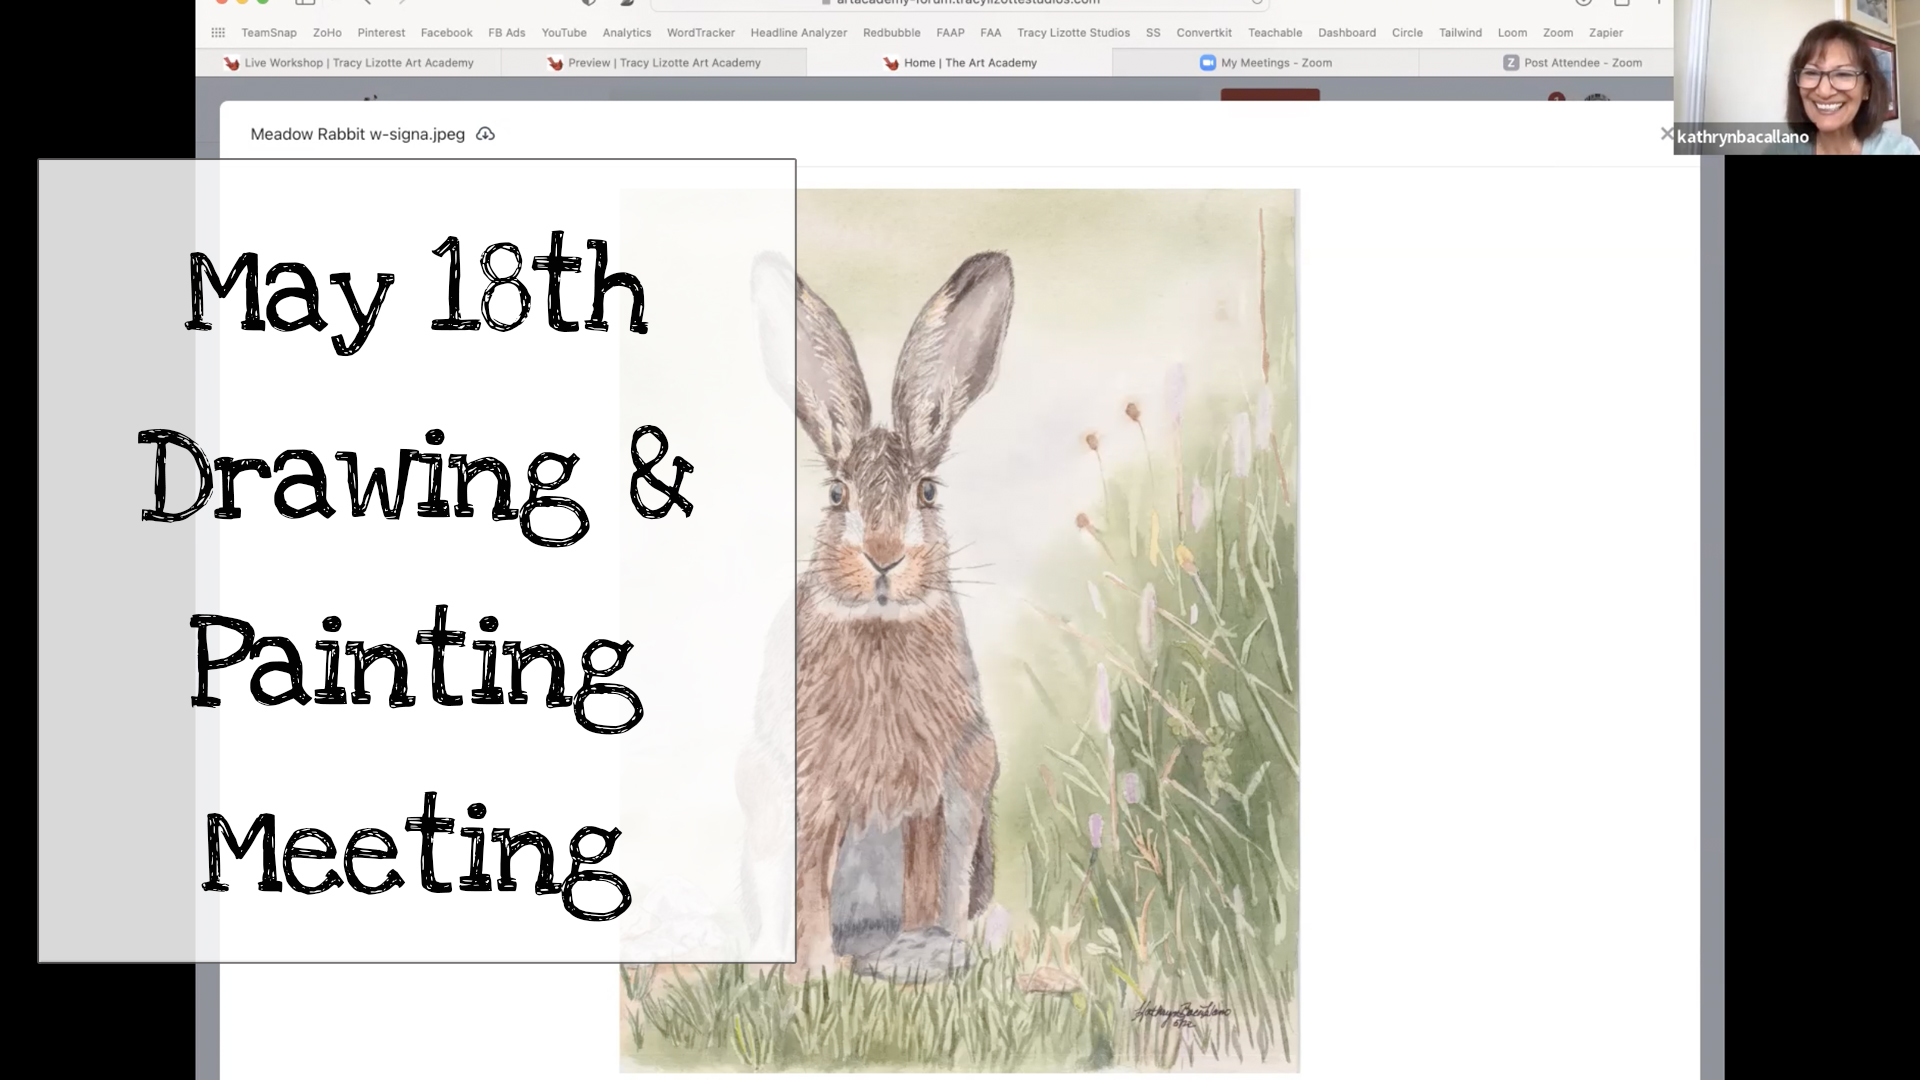The width and height of the screenshot is (1920, 1080).
Task: Open the FAAP bookmark
Action: [x=950, y=33]
